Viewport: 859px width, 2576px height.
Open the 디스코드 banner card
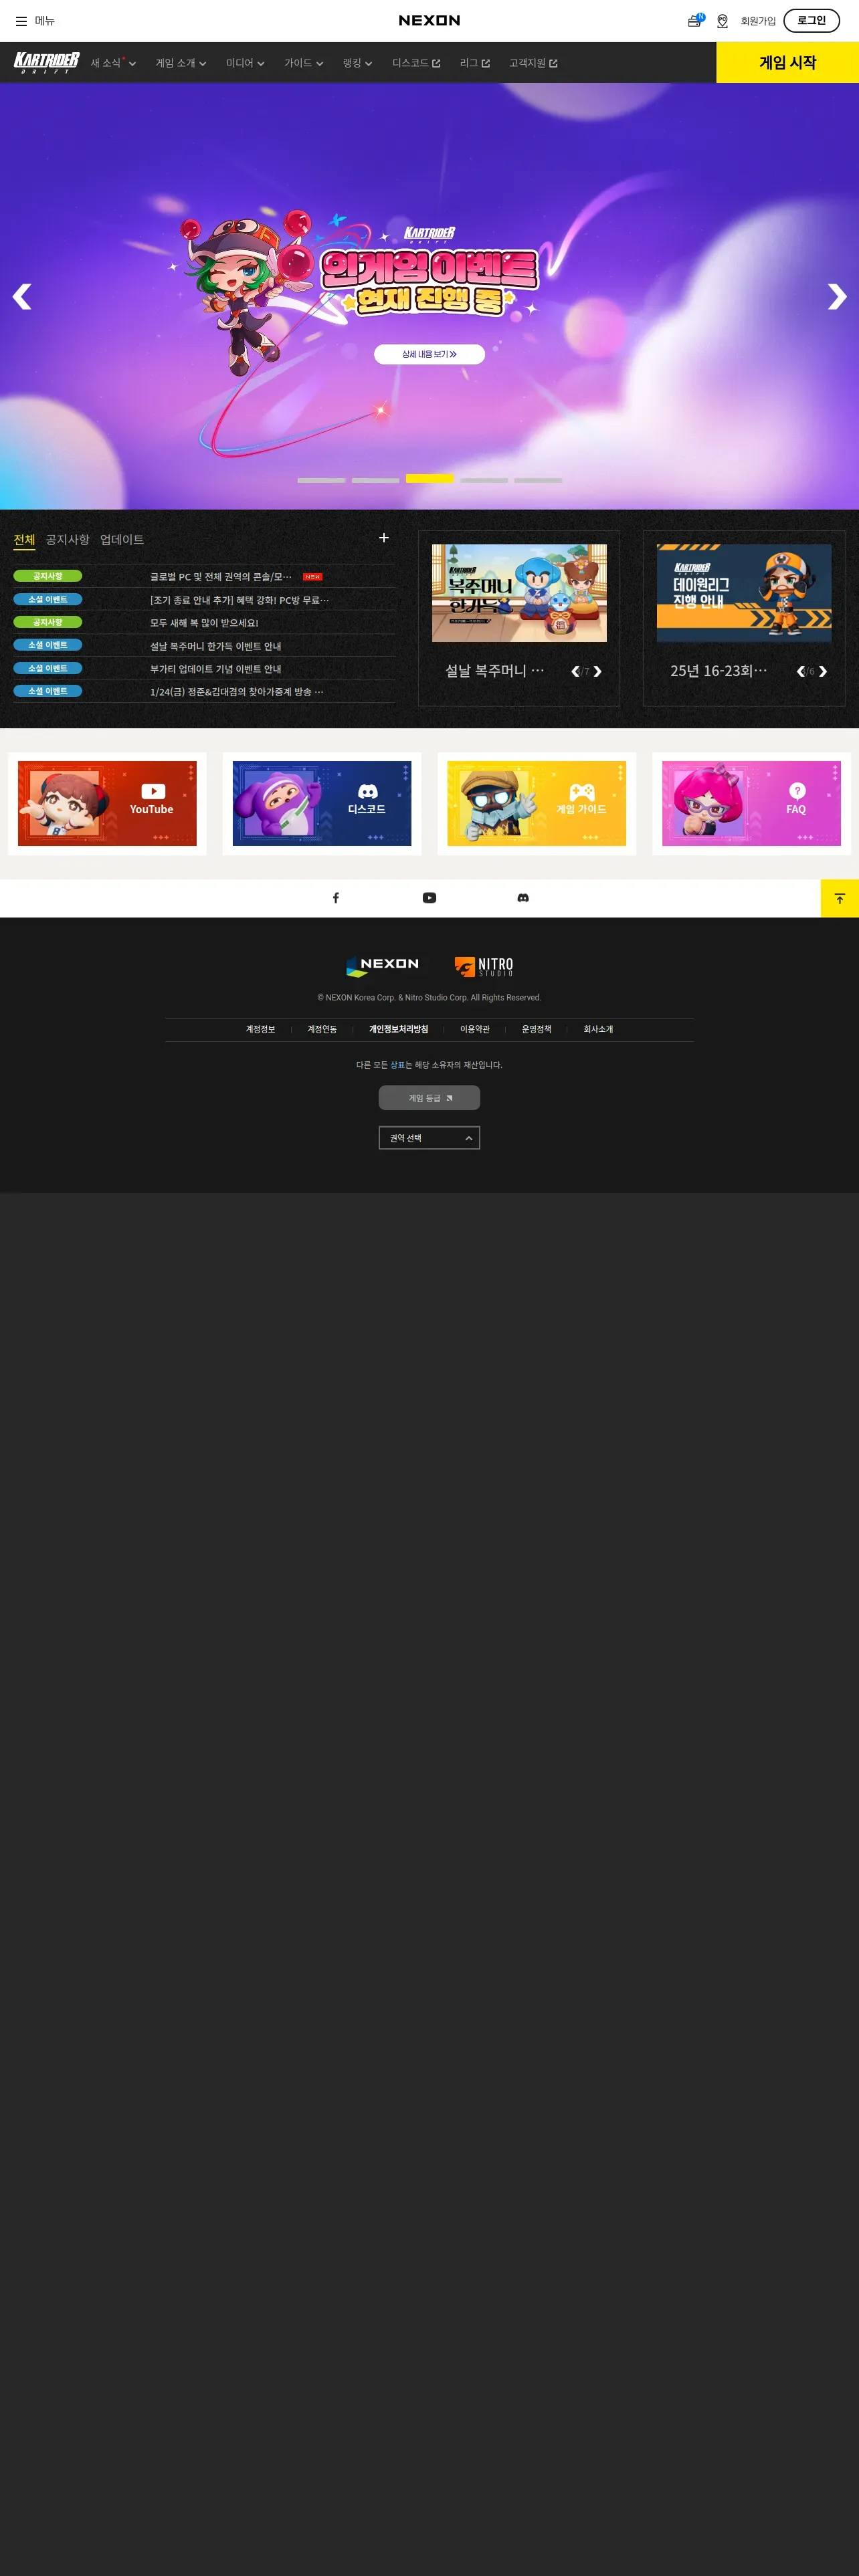[322, 803]
